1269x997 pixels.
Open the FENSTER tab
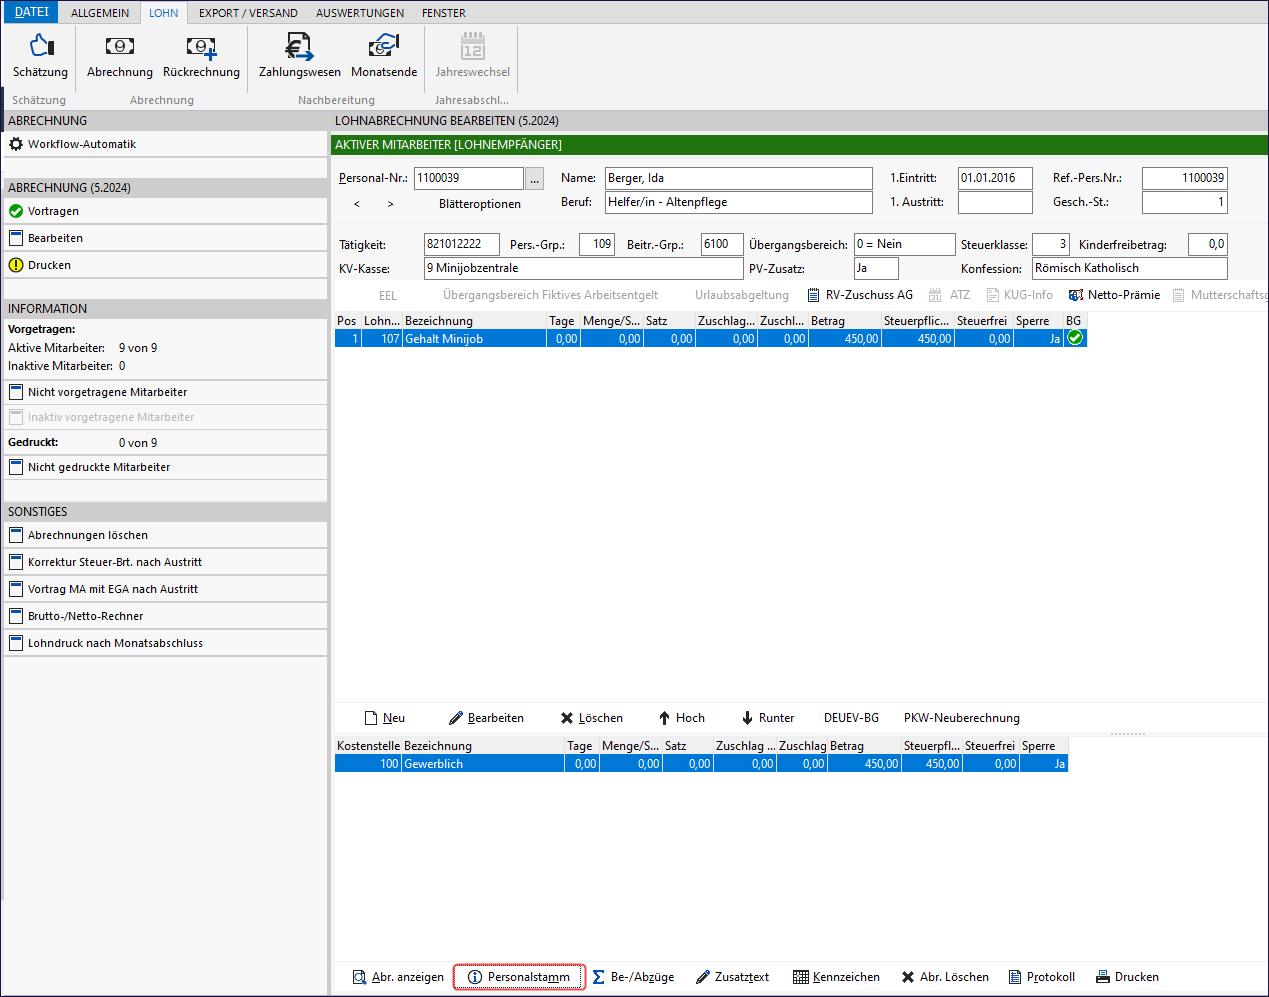444,13
